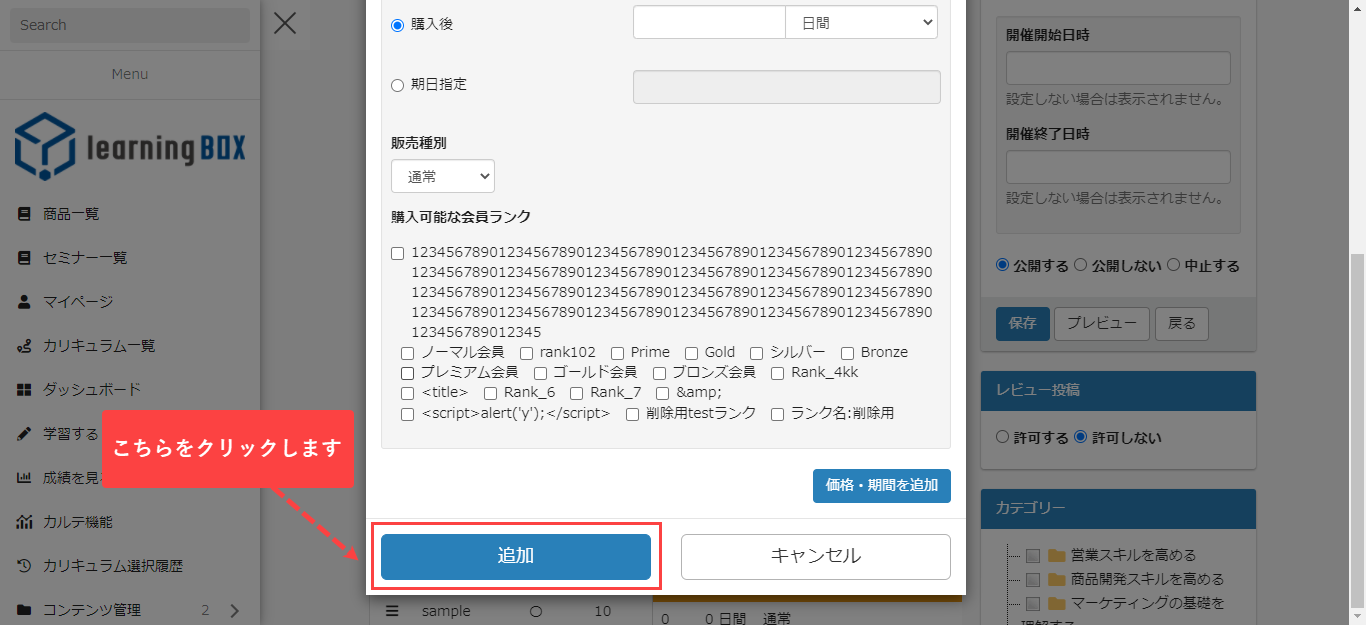Open the 日間 period unit dropdown
The image size is (1366, 625).
861,22
